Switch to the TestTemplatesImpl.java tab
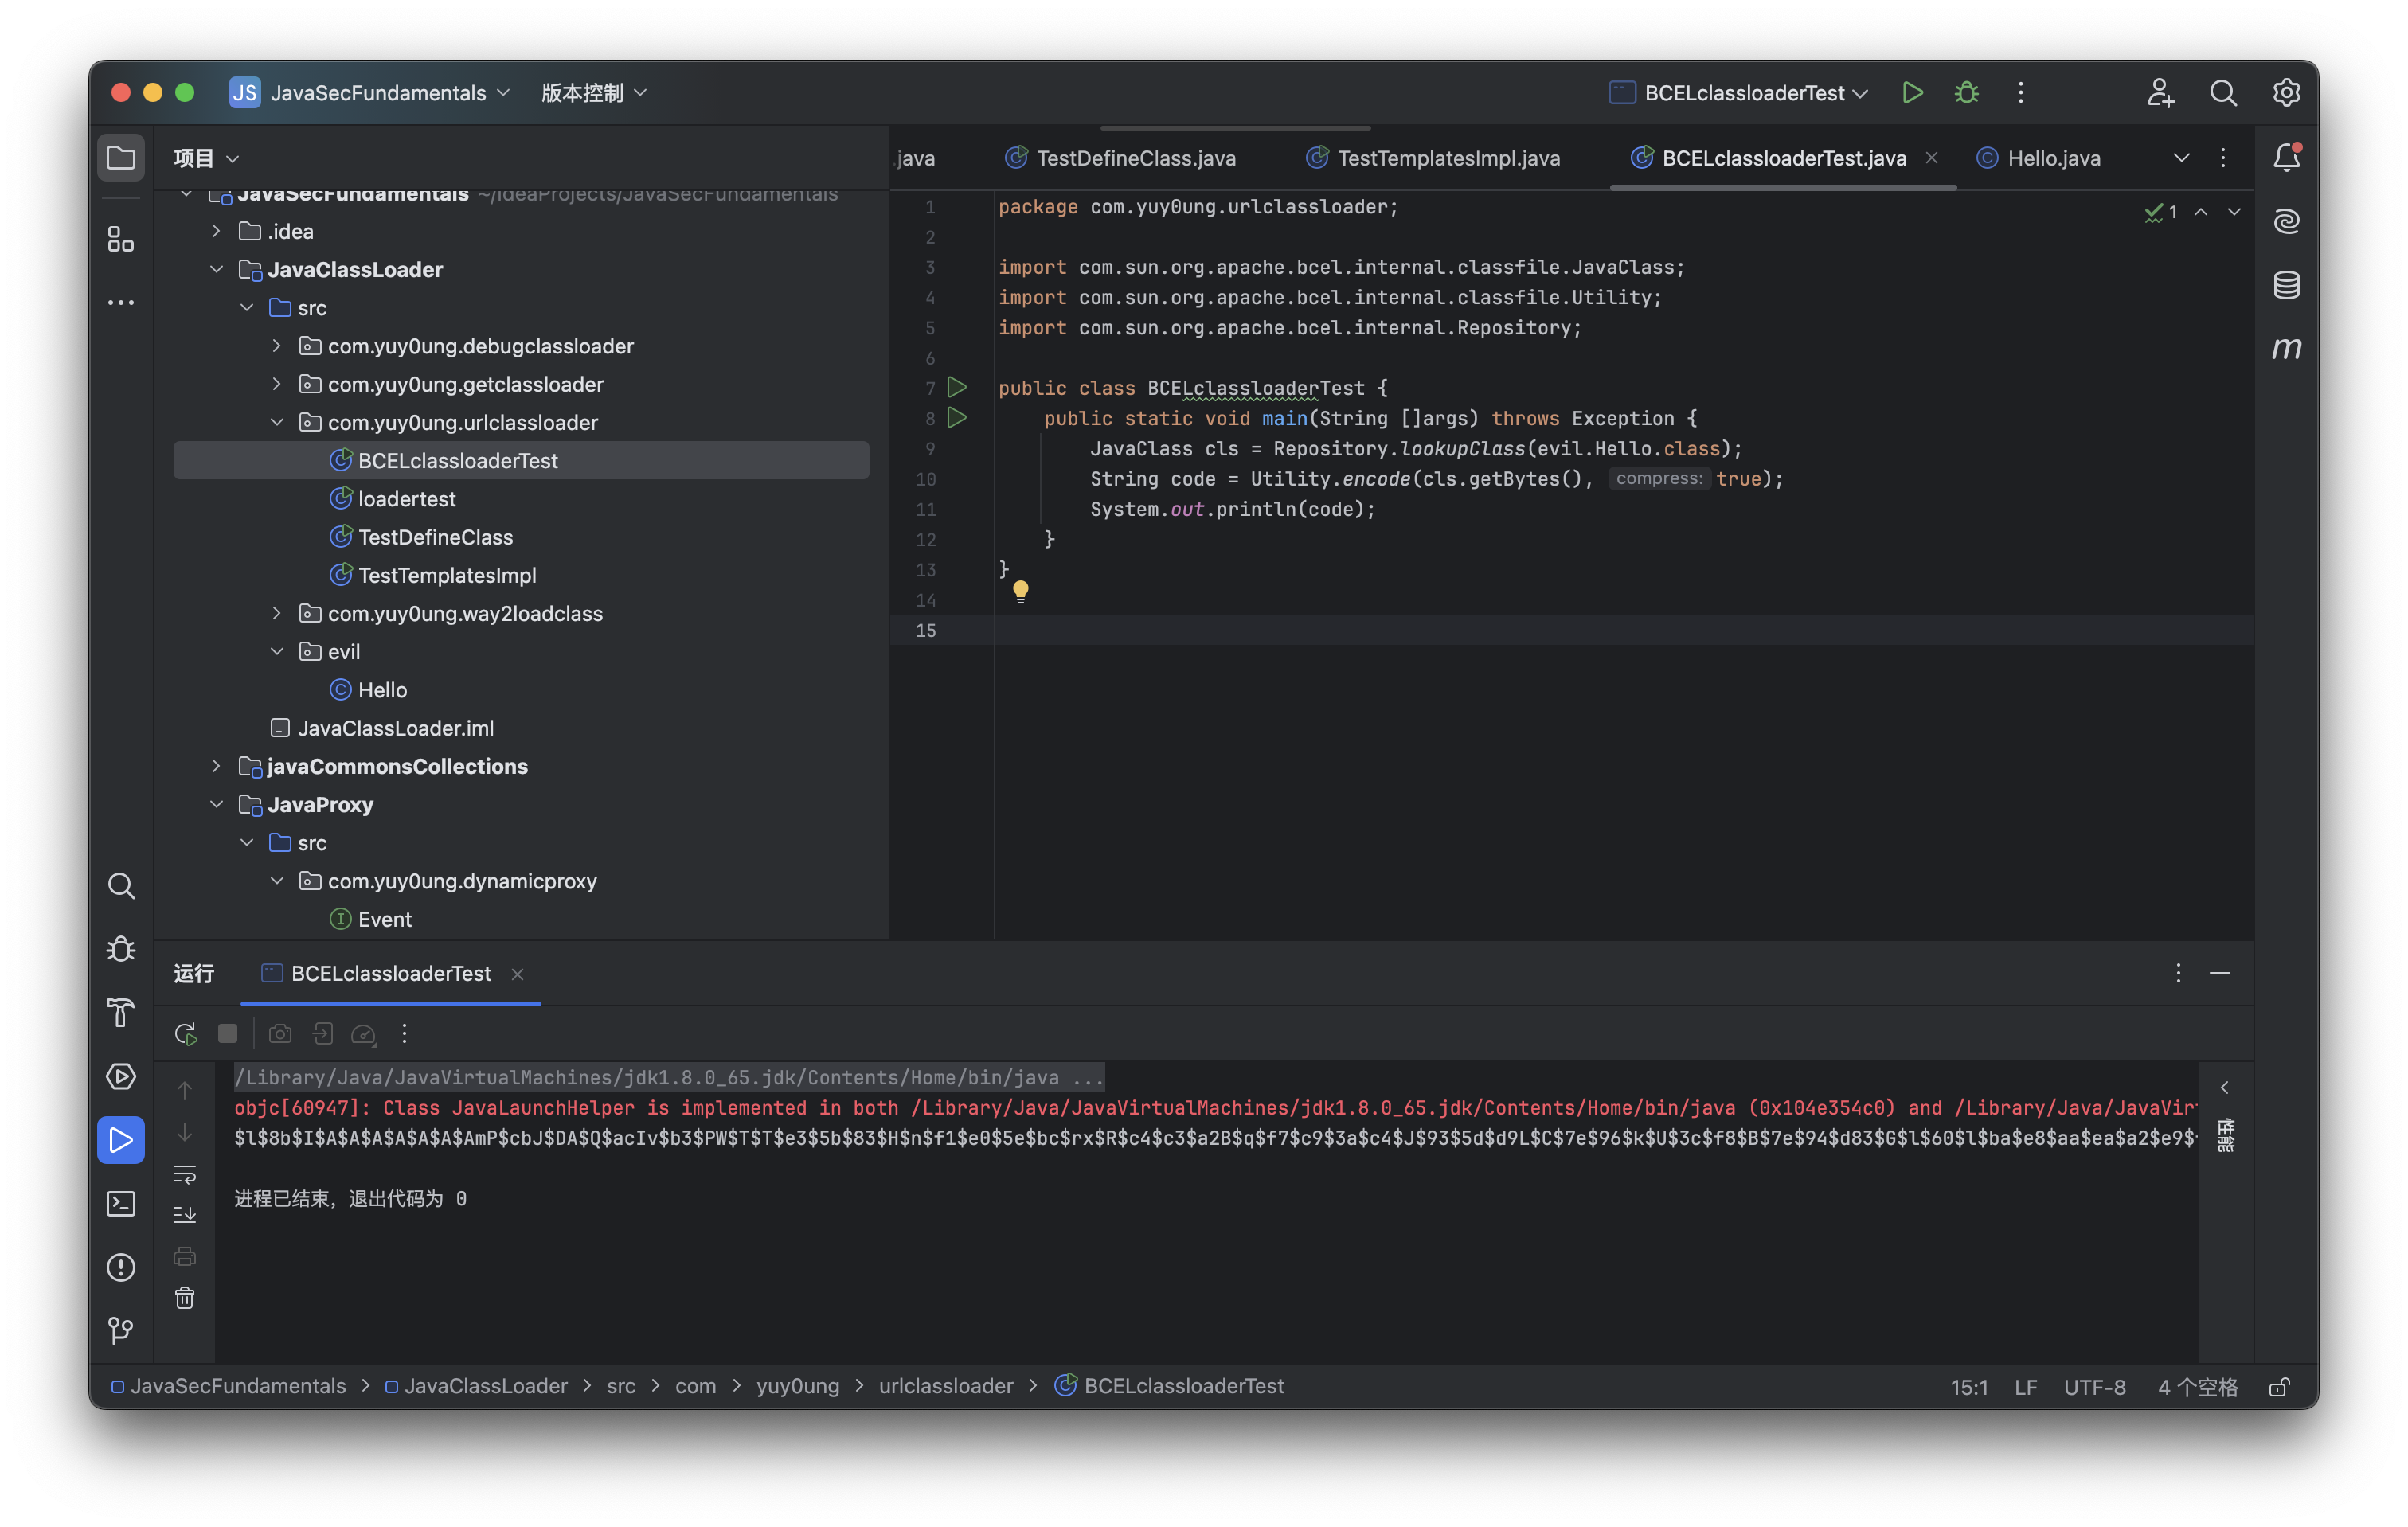The image size is (2408, 1527). tap(1447, 158)
